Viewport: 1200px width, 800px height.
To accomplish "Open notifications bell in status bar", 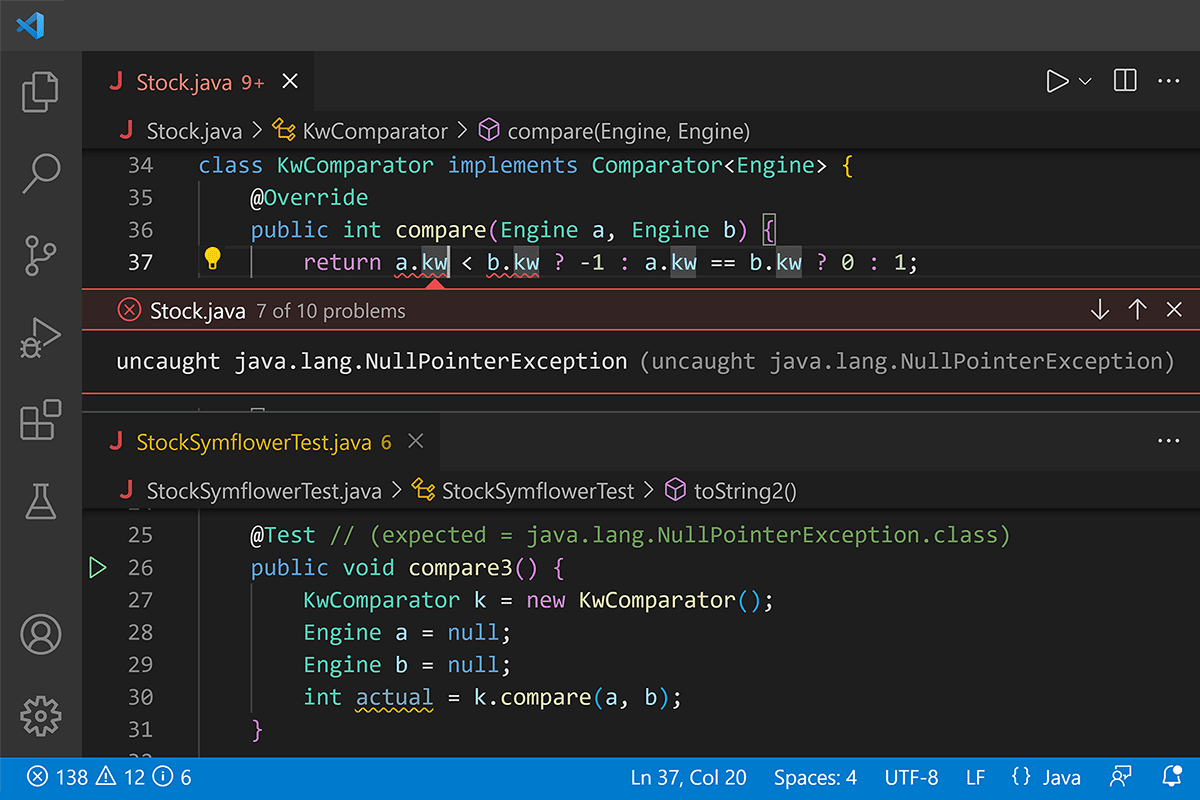I will pyautogui.click(x=1172, y=777).
